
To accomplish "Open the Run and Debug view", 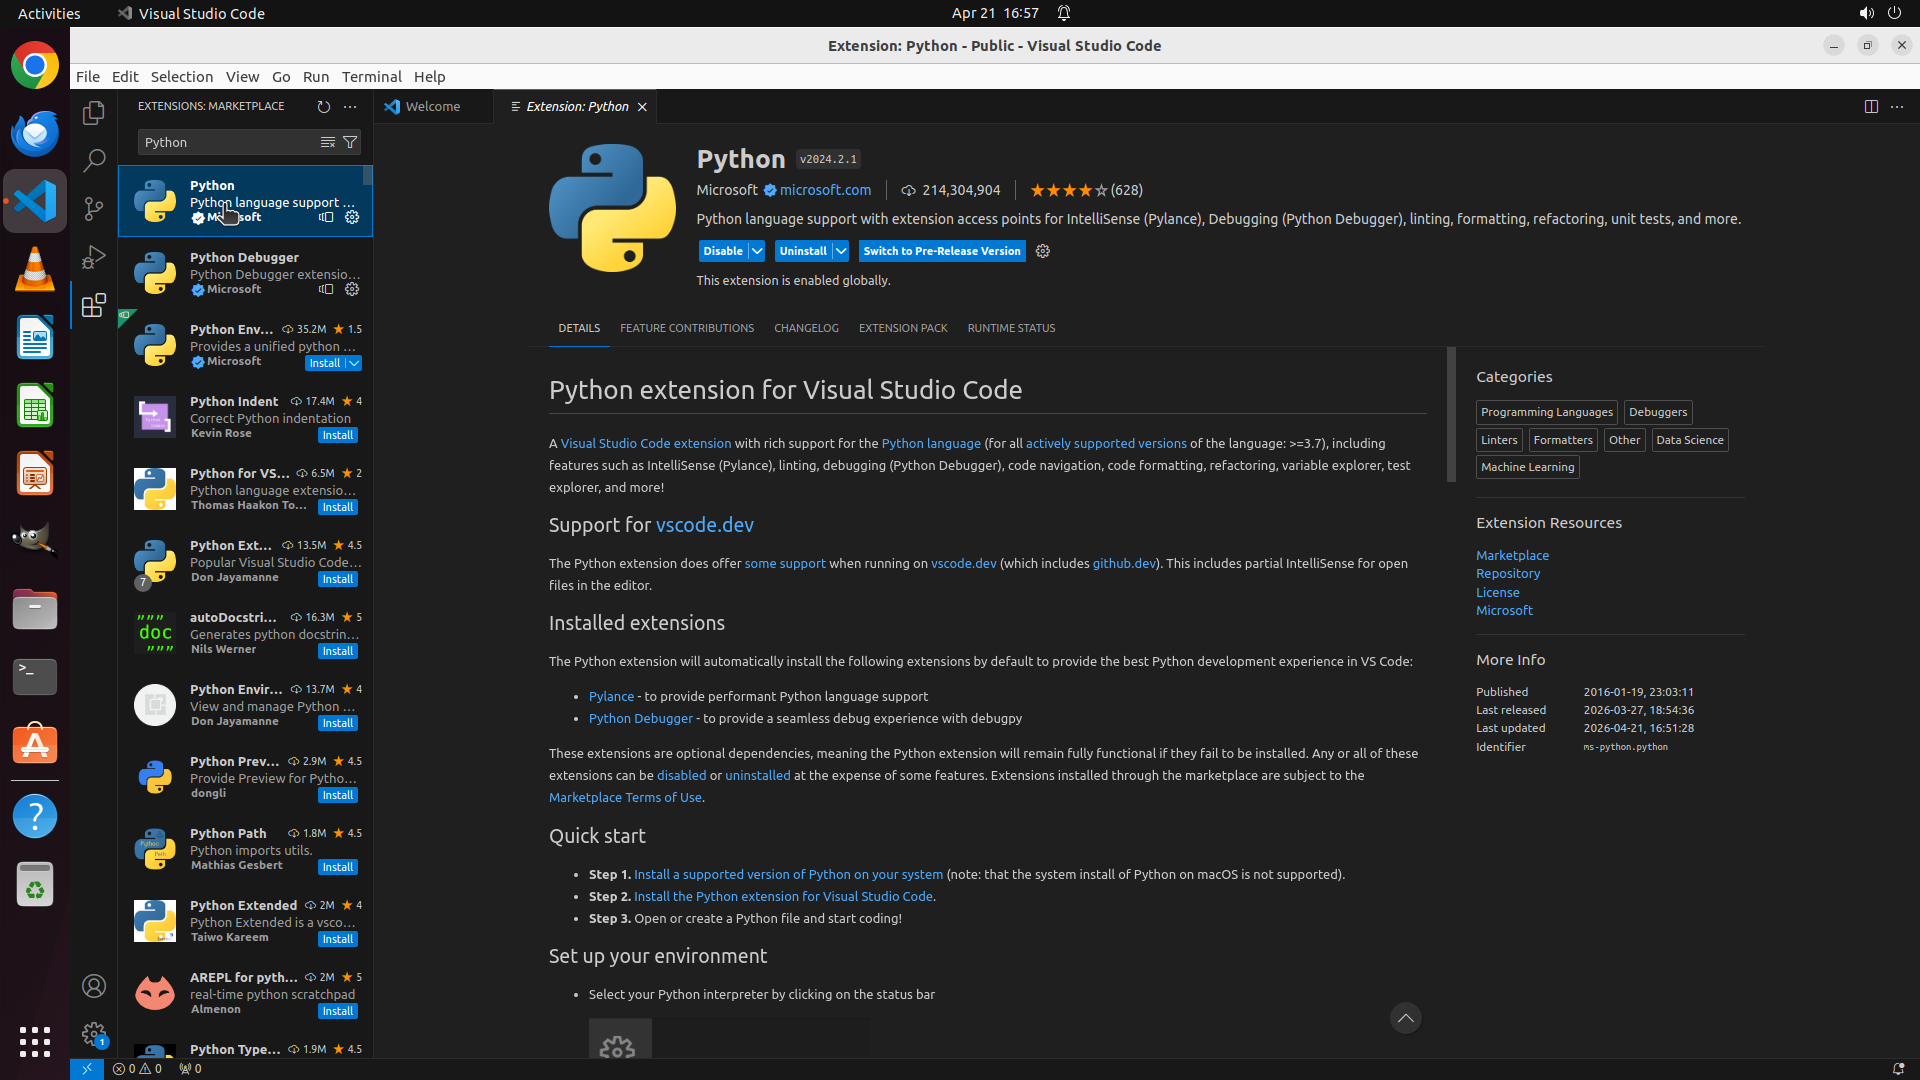I will click(94, 257).
